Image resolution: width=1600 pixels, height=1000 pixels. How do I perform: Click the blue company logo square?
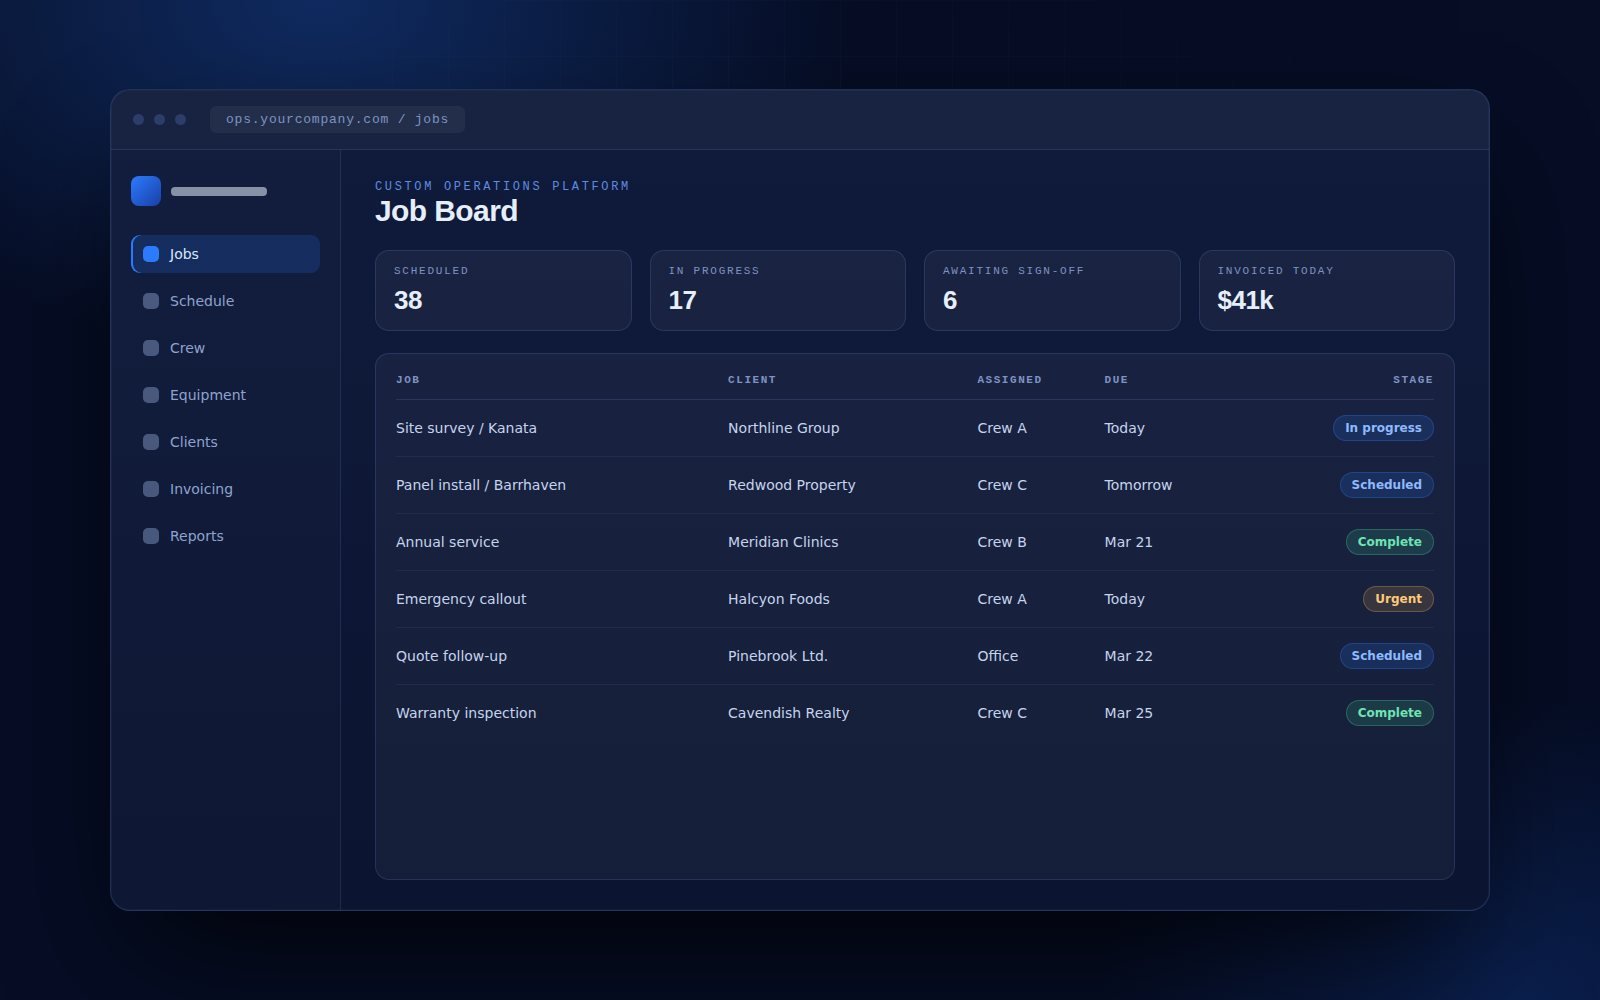coord(146,191)
